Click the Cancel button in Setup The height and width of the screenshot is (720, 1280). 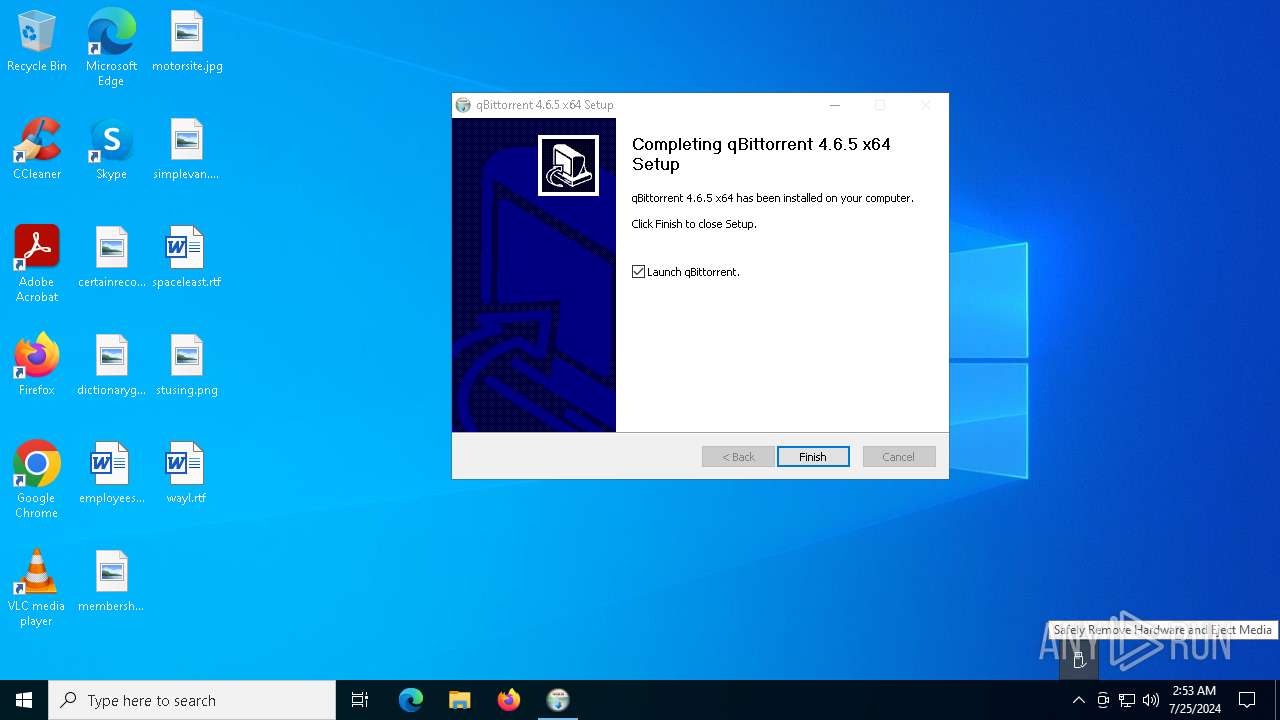click(898, 457)
